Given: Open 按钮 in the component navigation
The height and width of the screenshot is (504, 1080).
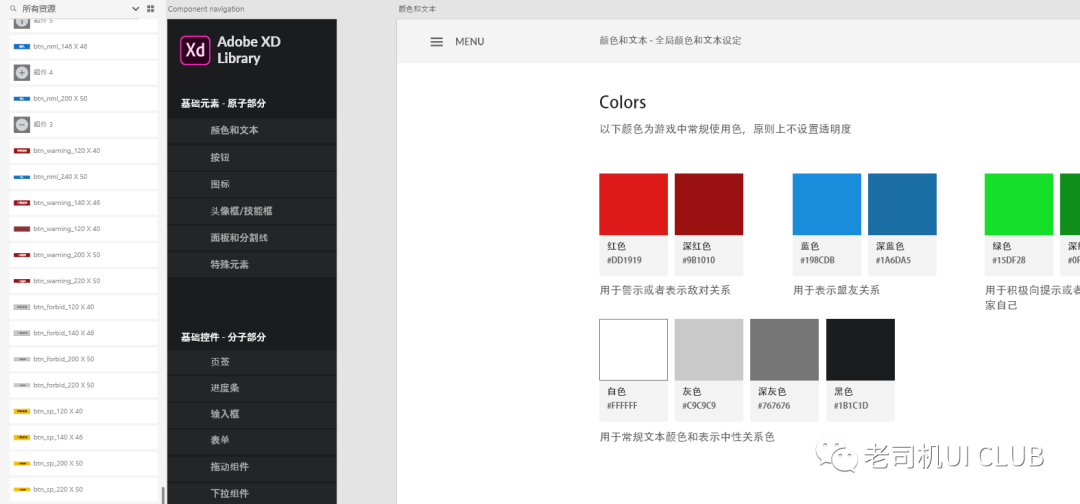Looking at the screenshot, I should [252, 158].
